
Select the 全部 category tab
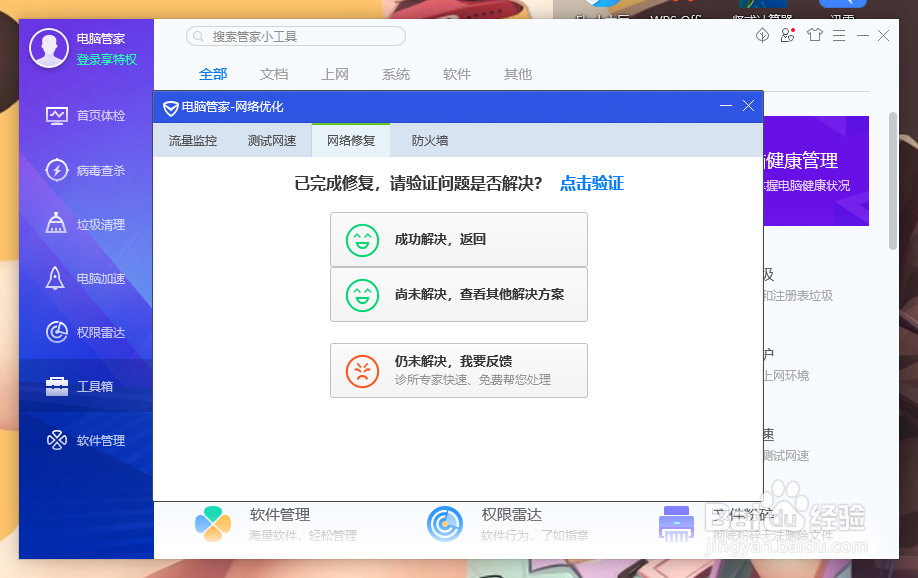213,74
